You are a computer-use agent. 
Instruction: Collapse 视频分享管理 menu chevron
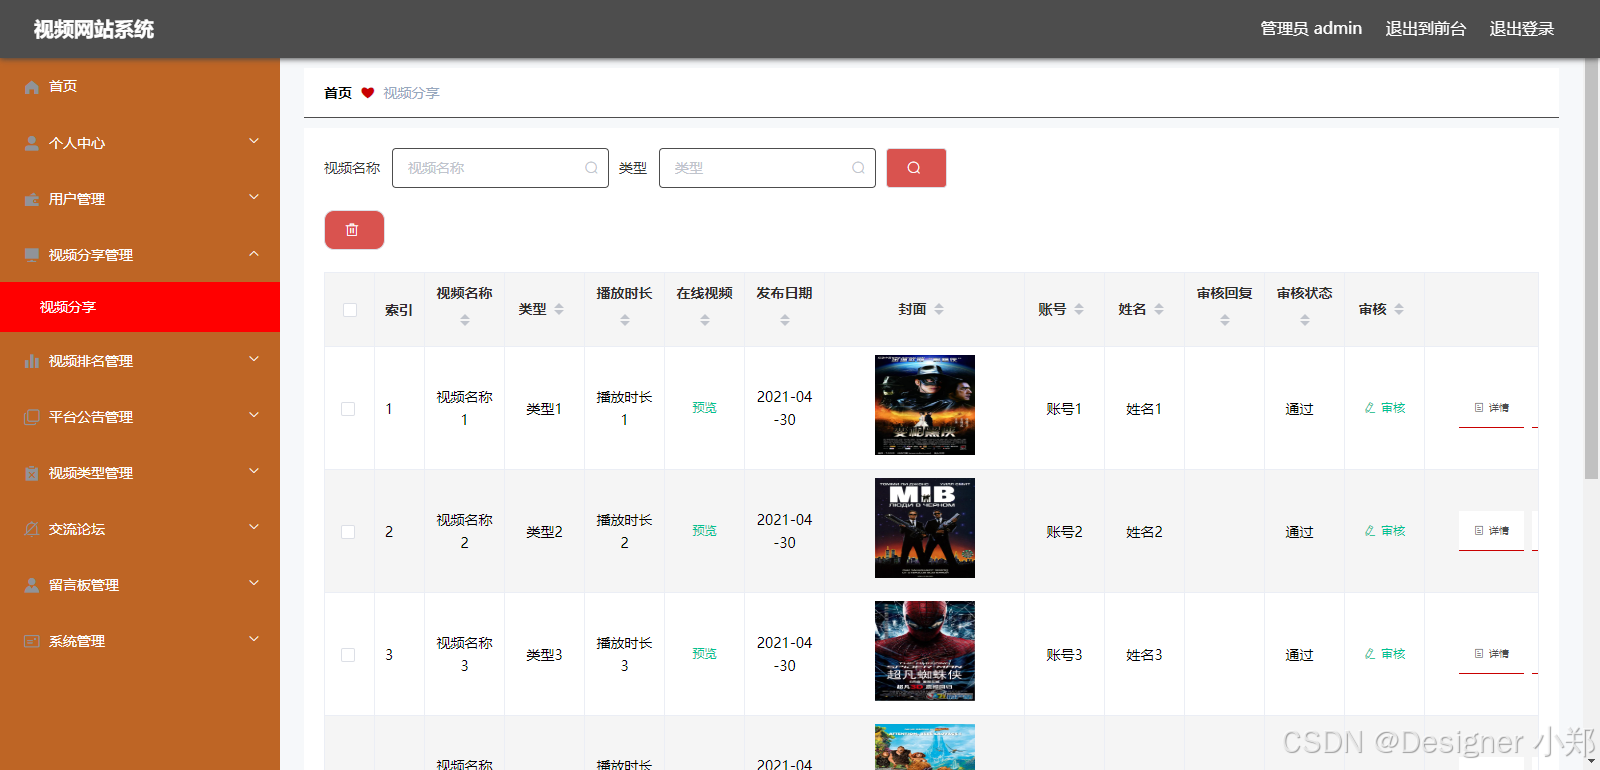click(x=254, y=253)
